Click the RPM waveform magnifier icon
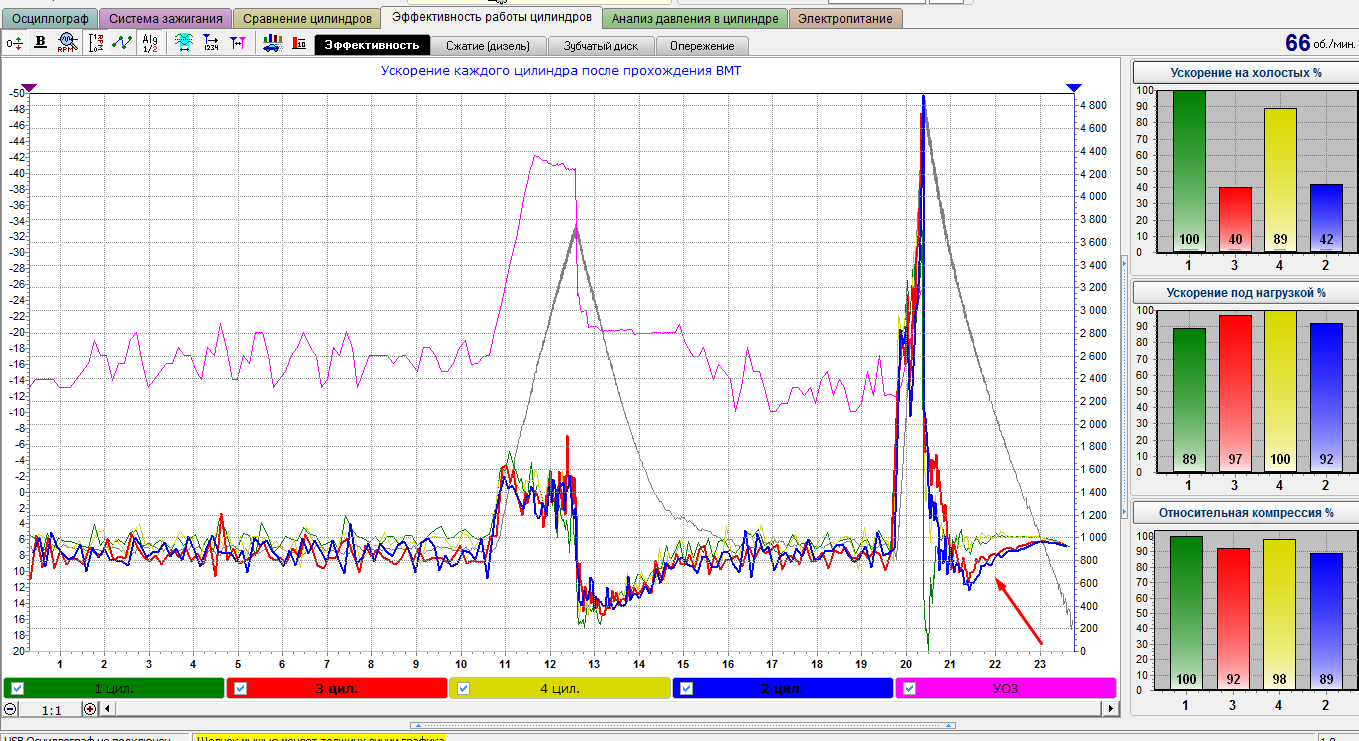 click(67, 42)
